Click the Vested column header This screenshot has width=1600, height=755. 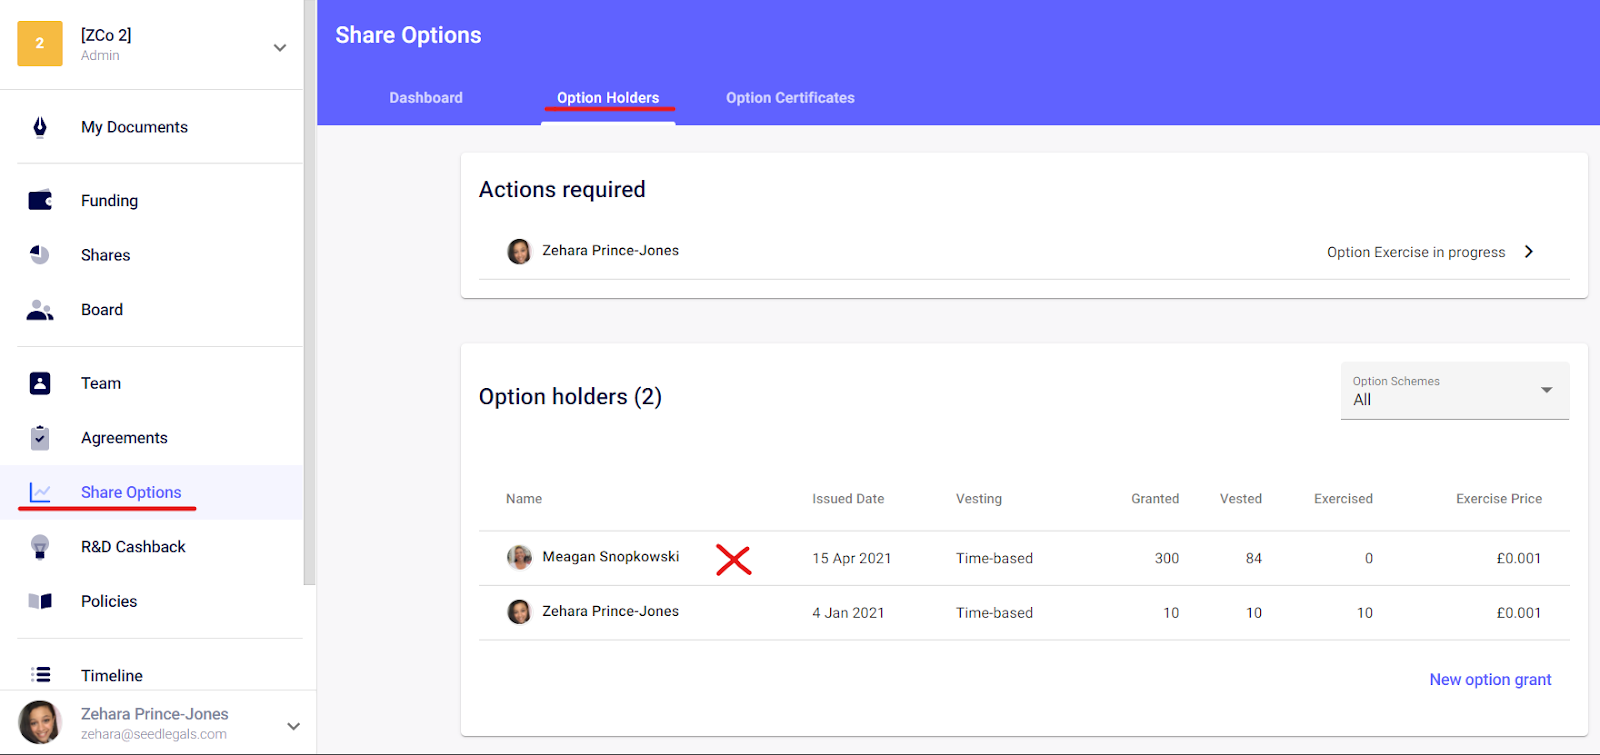1241,499
